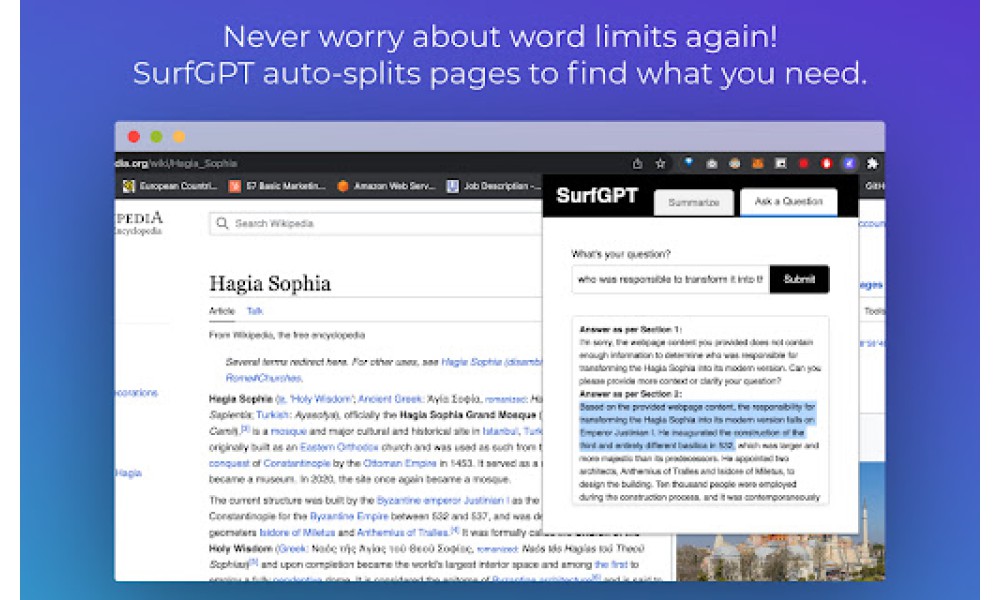Image resolution: width=1000 pixels, height=600 pixels.
Task: Click the green window button in title bar
Action: [156, 136]
